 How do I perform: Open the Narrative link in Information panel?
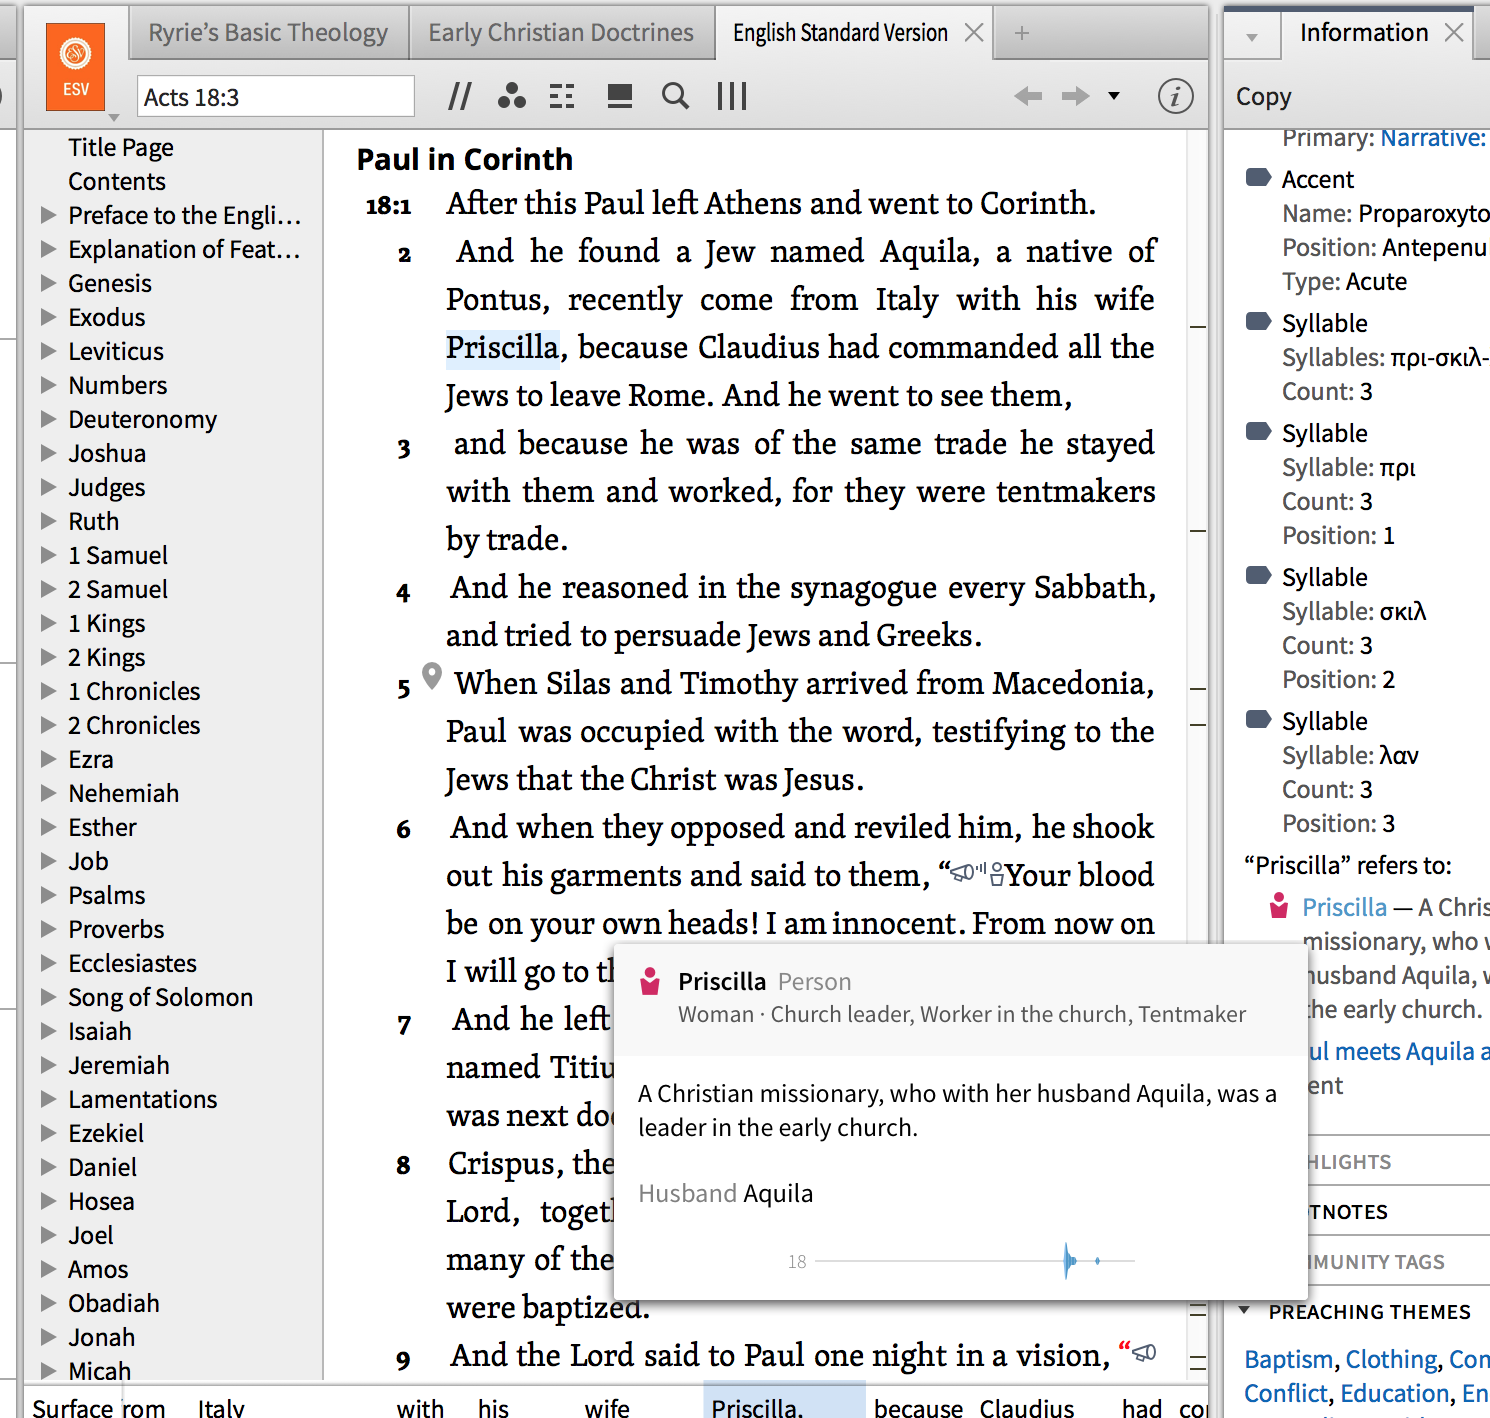(1434, 138)
